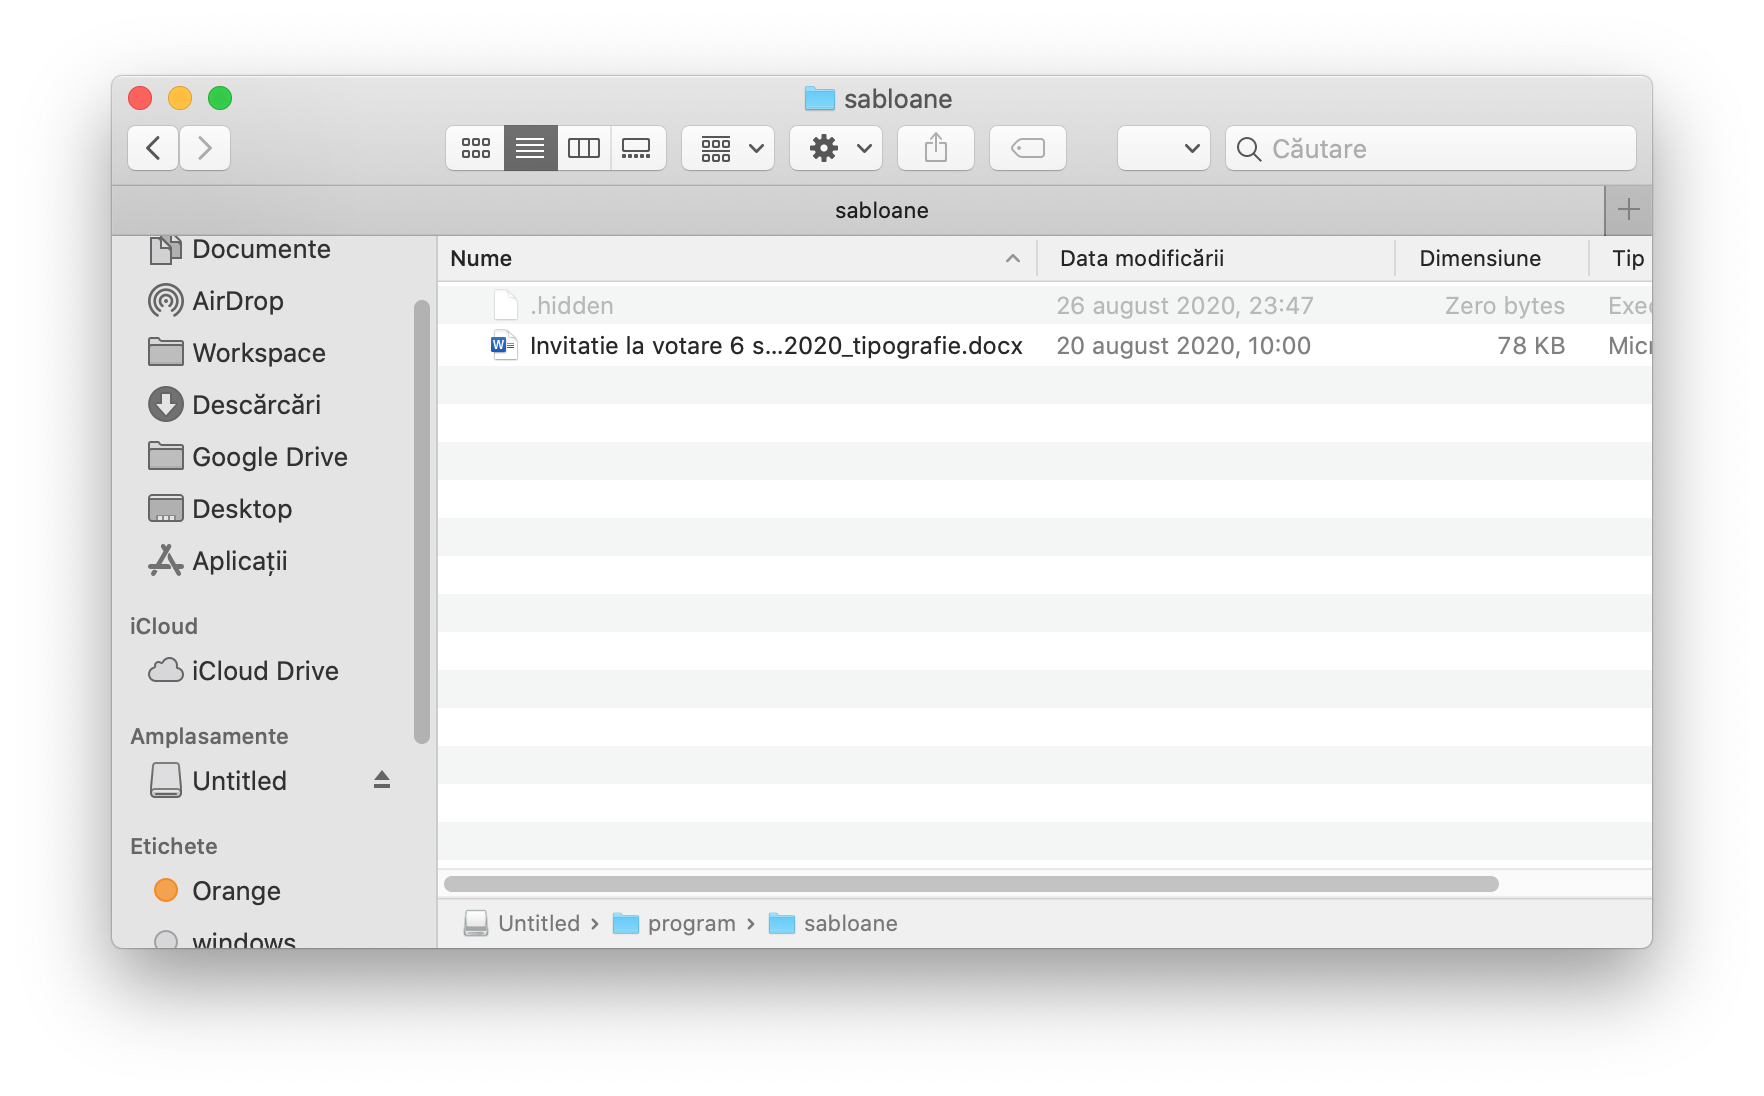Image resolution: width=1764 pixels, height=1096 pixels.
Task: Open the group-by arrangement dropdown
Action: (x=728, y=149)
